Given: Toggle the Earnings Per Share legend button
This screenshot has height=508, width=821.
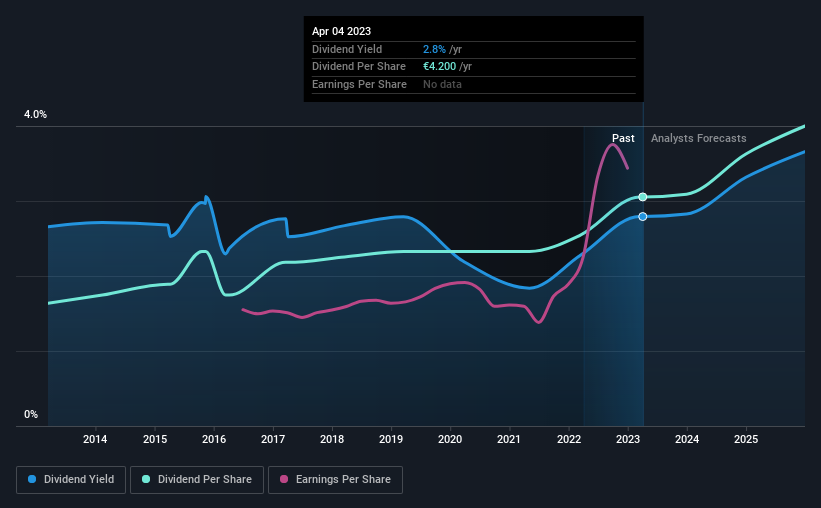Looking at the screenshot, I should 335,480.
